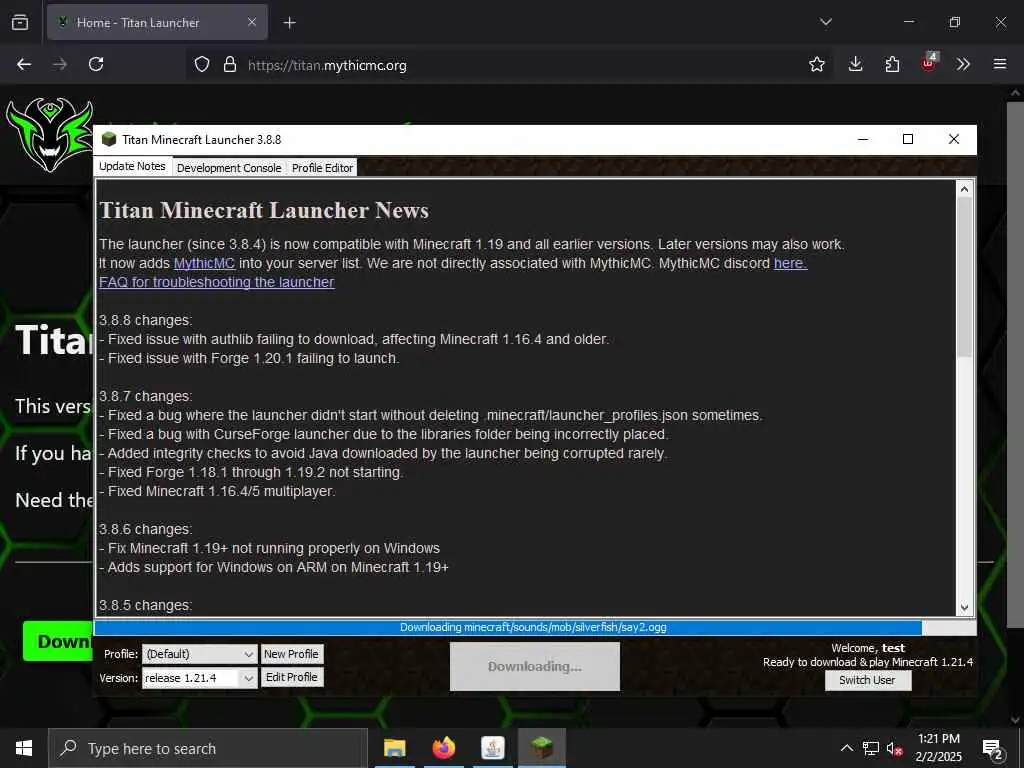Open the MythicMC discord 'here' link
This screenshot has width=1024, height=768.
point(790,263)
